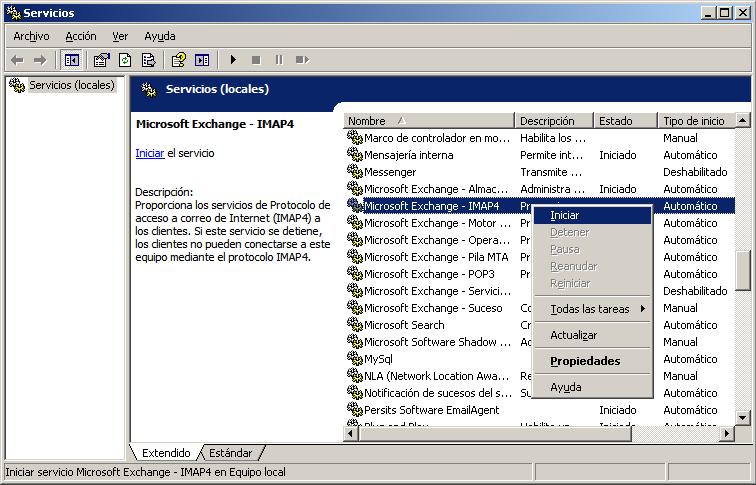Click the Help toolbar icon with question mark
The image size is (756, 485).
pos(179,60)
